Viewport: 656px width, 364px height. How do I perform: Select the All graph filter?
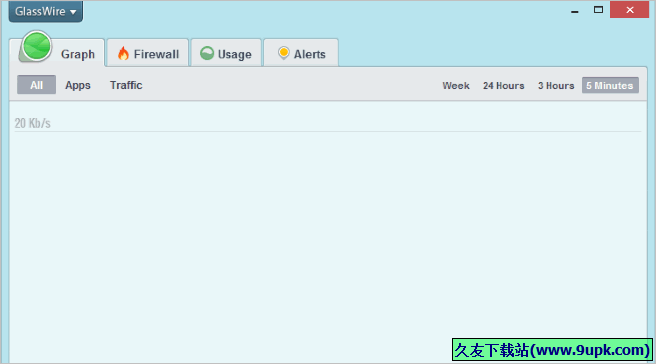[36, 85]
